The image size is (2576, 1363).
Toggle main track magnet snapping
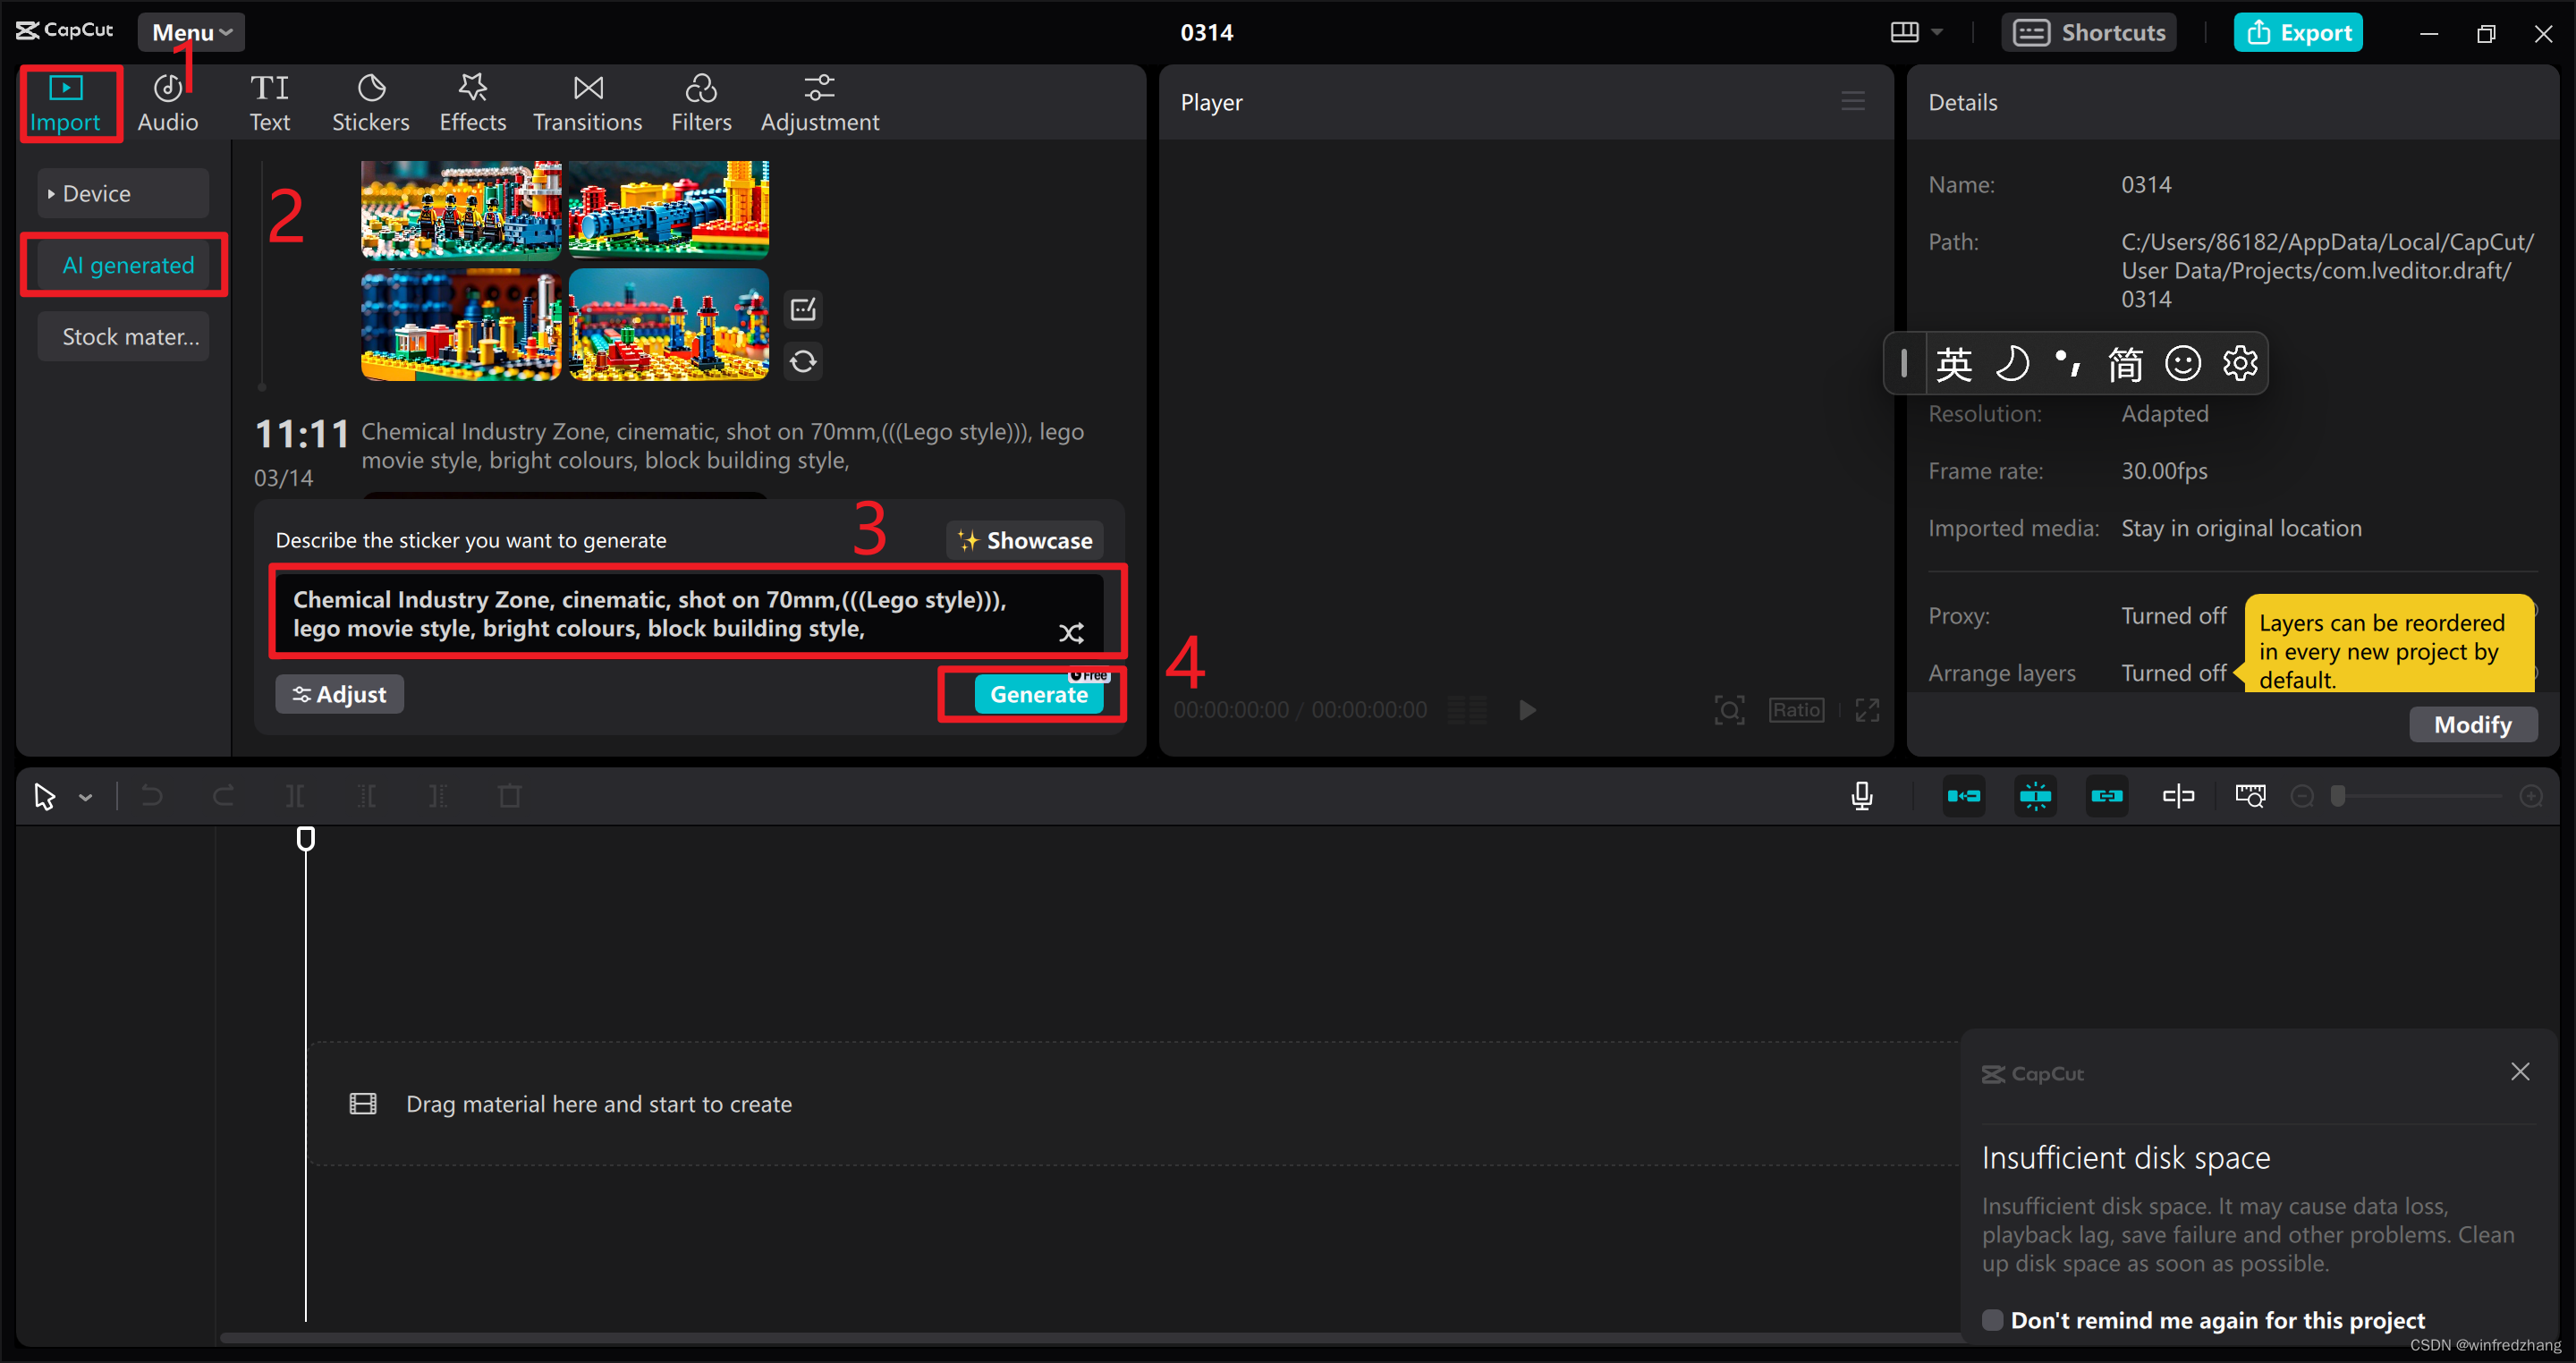(x=1964, y=796)
